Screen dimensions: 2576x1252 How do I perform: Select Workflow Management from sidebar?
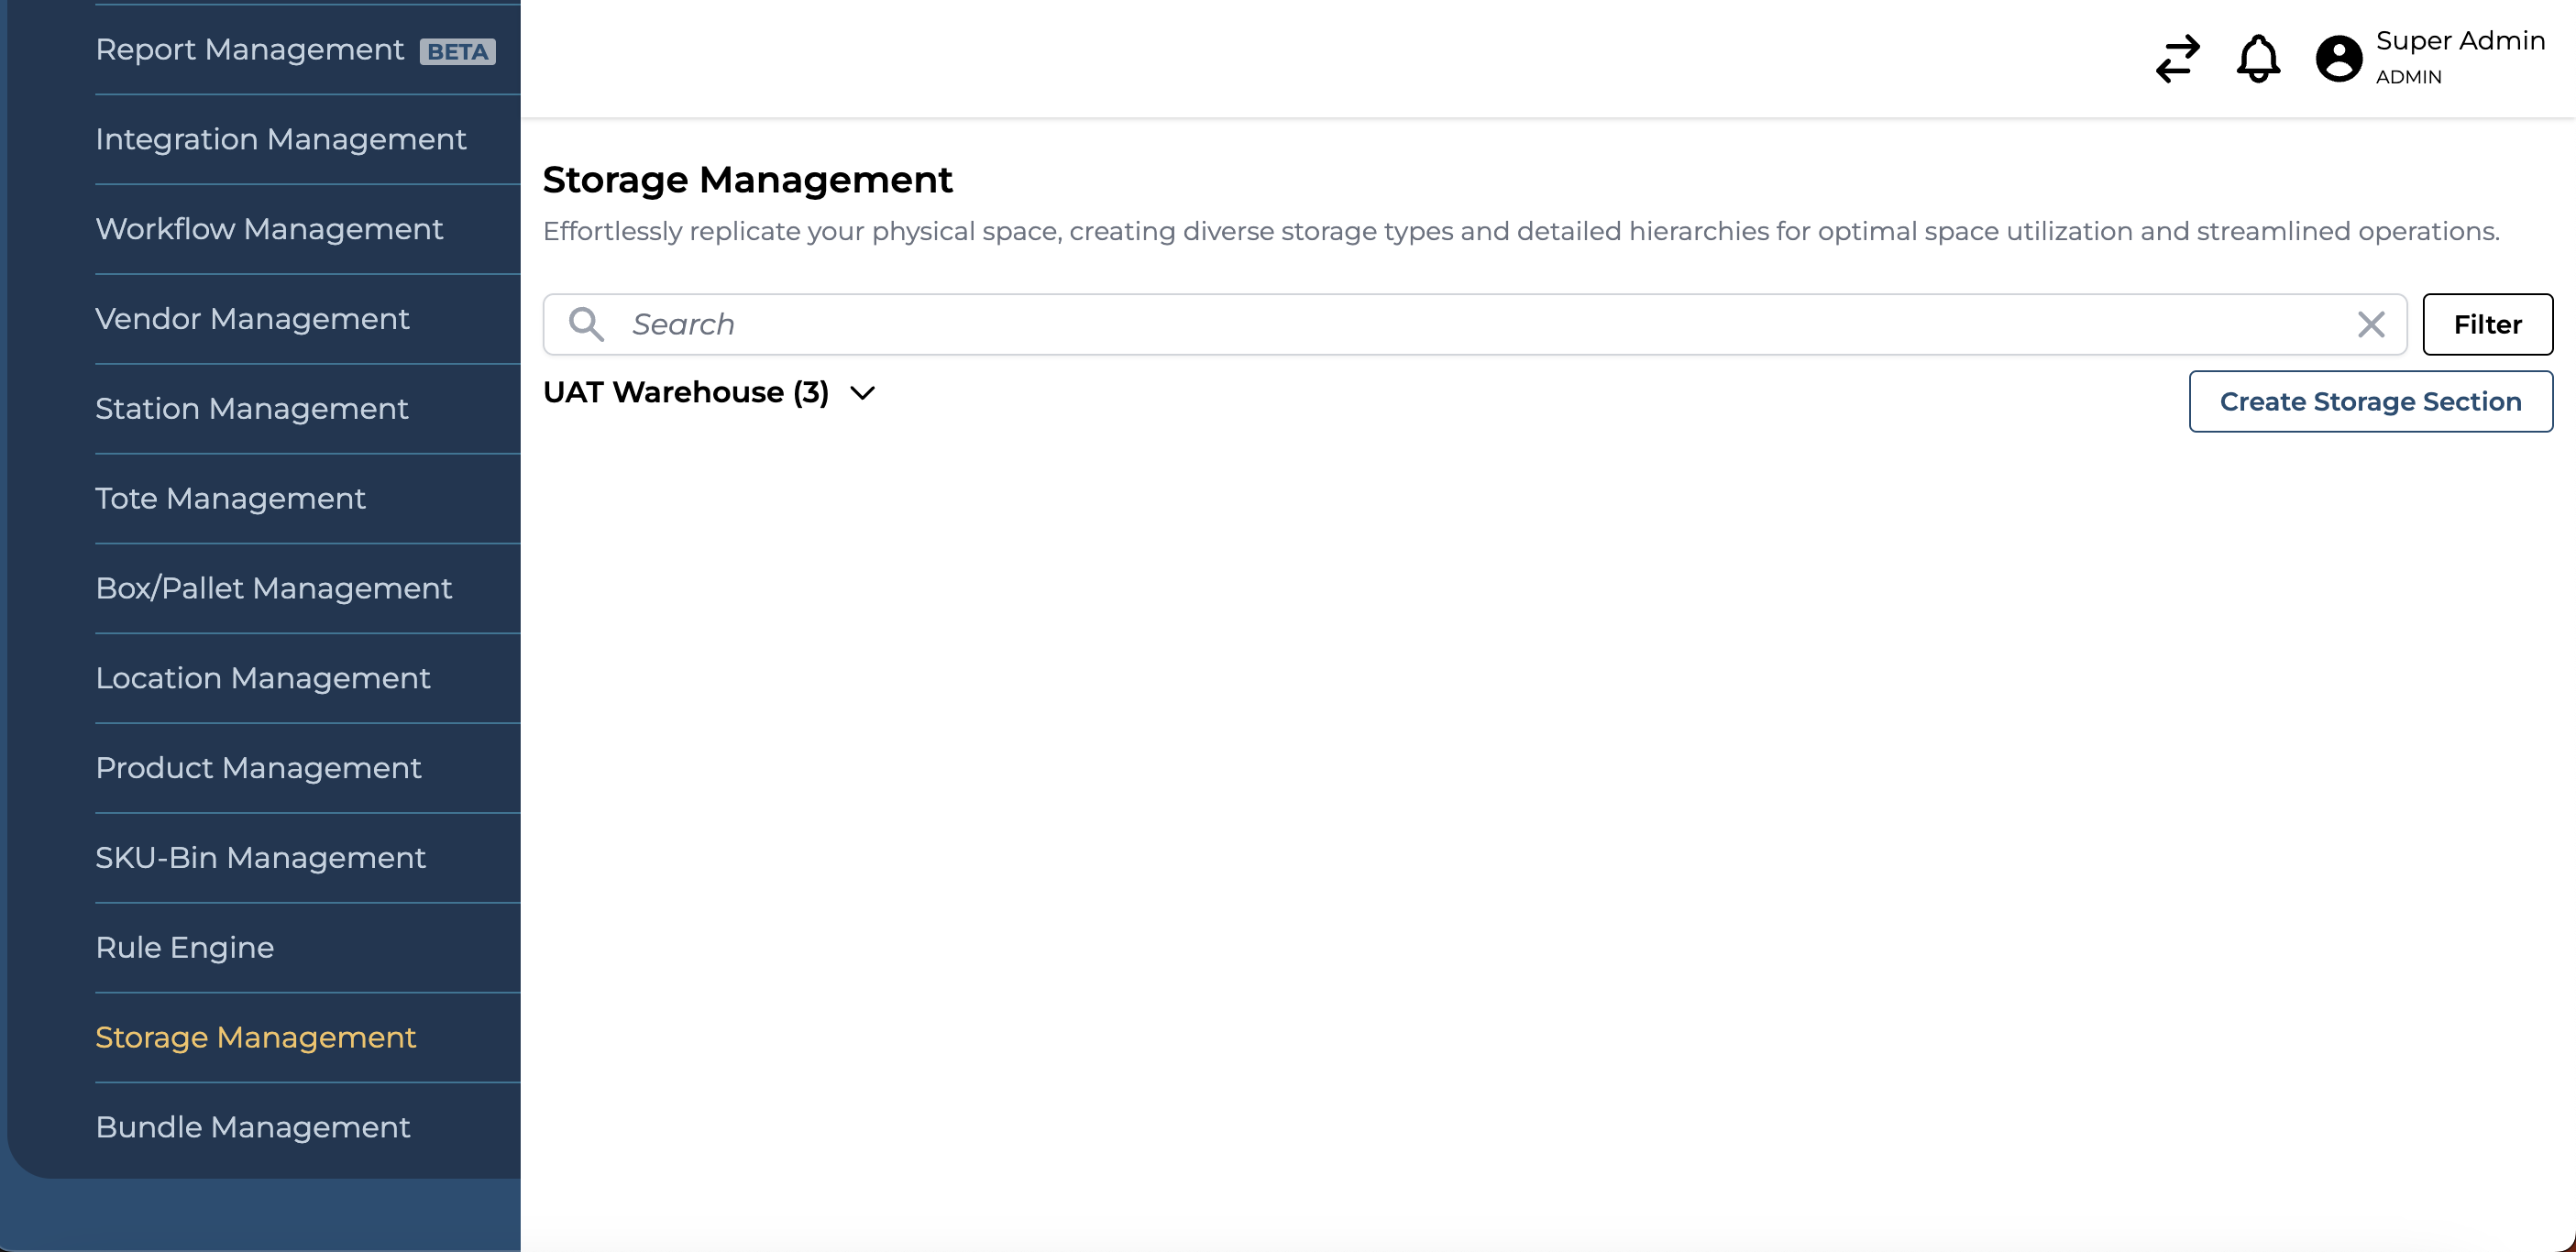(269, 229)
